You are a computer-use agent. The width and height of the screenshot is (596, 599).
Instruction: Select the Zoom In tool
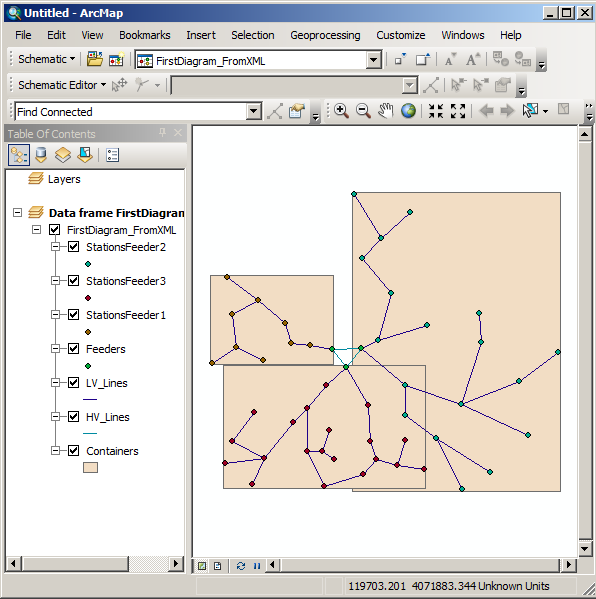tap(341, 111)
